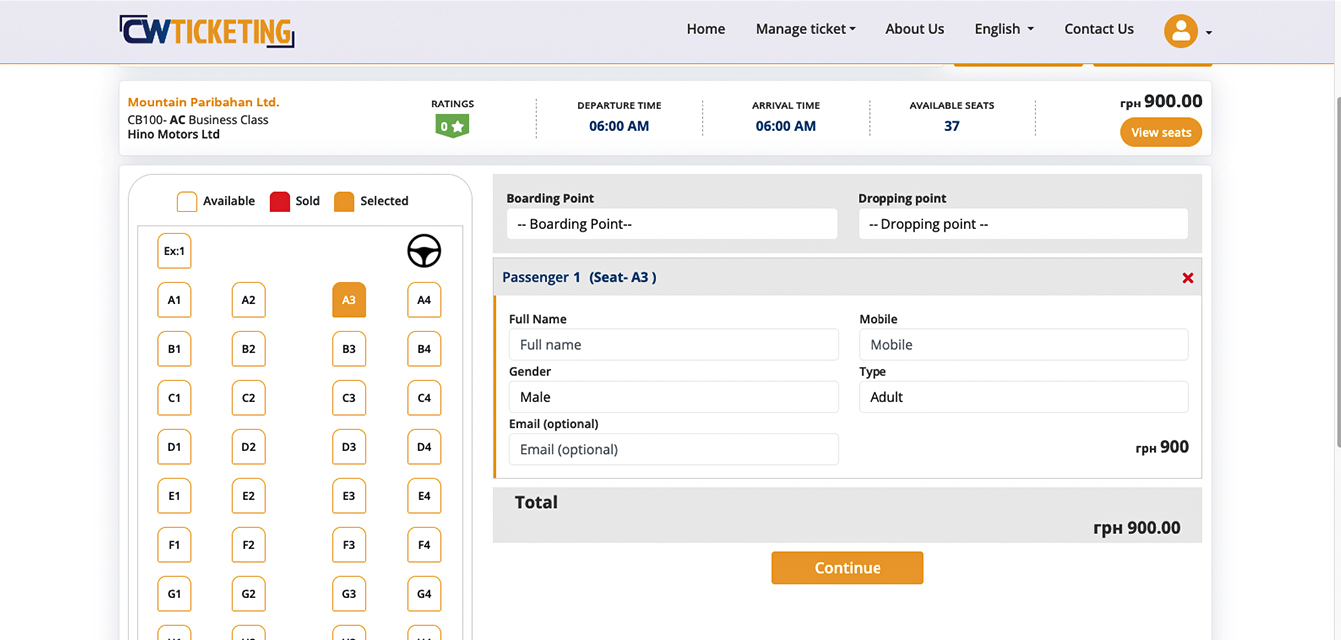Viewport: 1341px width, 640px height.
Task: Open the Boarding Point dropdown
Action: 671,224
